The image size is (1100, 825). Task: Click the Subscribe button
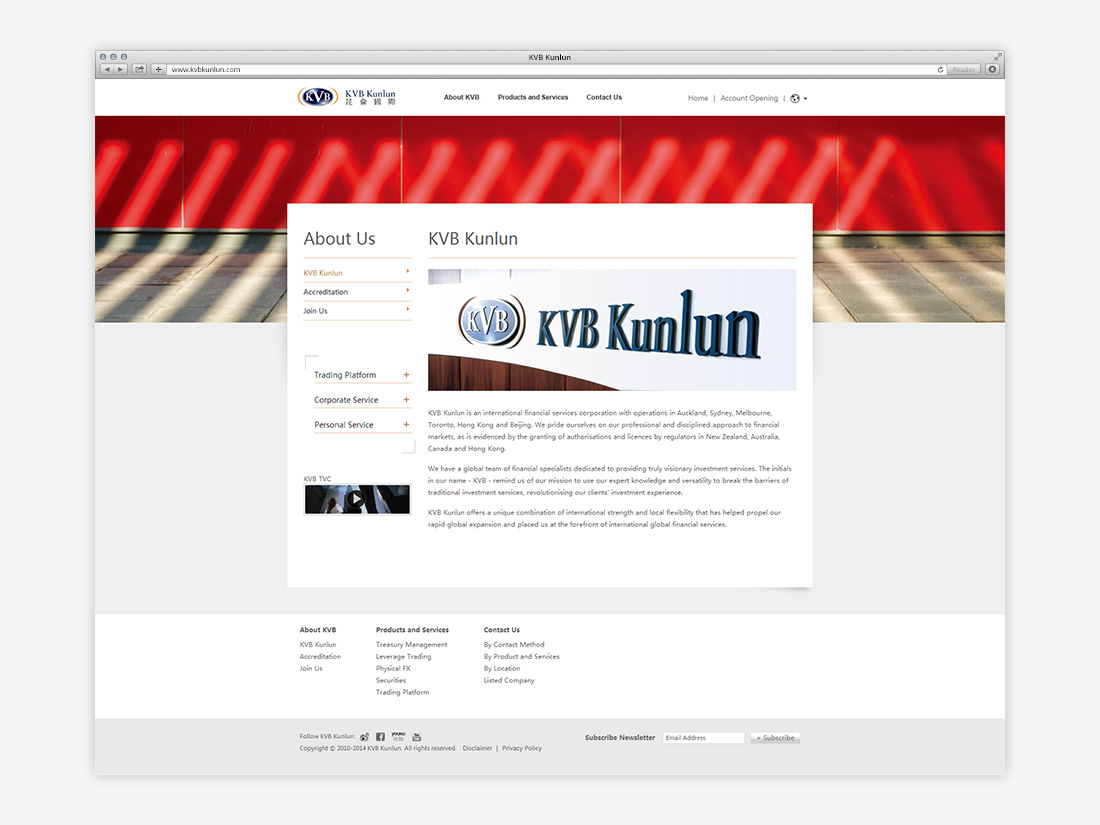click(x=774, y=738)
